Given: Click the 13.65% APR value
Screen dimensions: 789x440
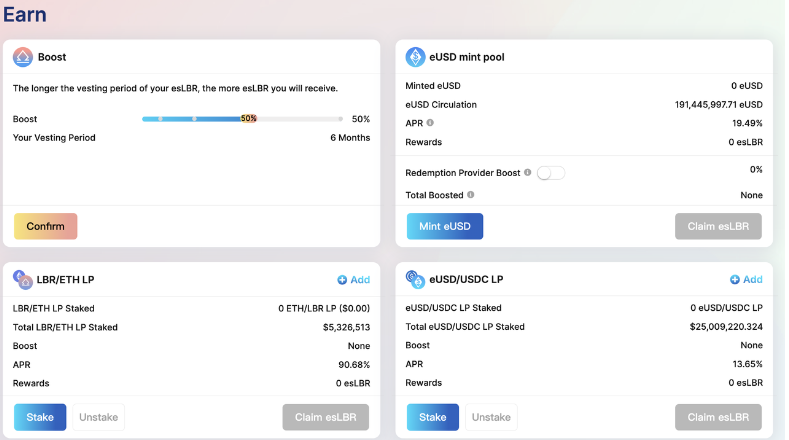Looking at the screenshot, I should point(747,364).
